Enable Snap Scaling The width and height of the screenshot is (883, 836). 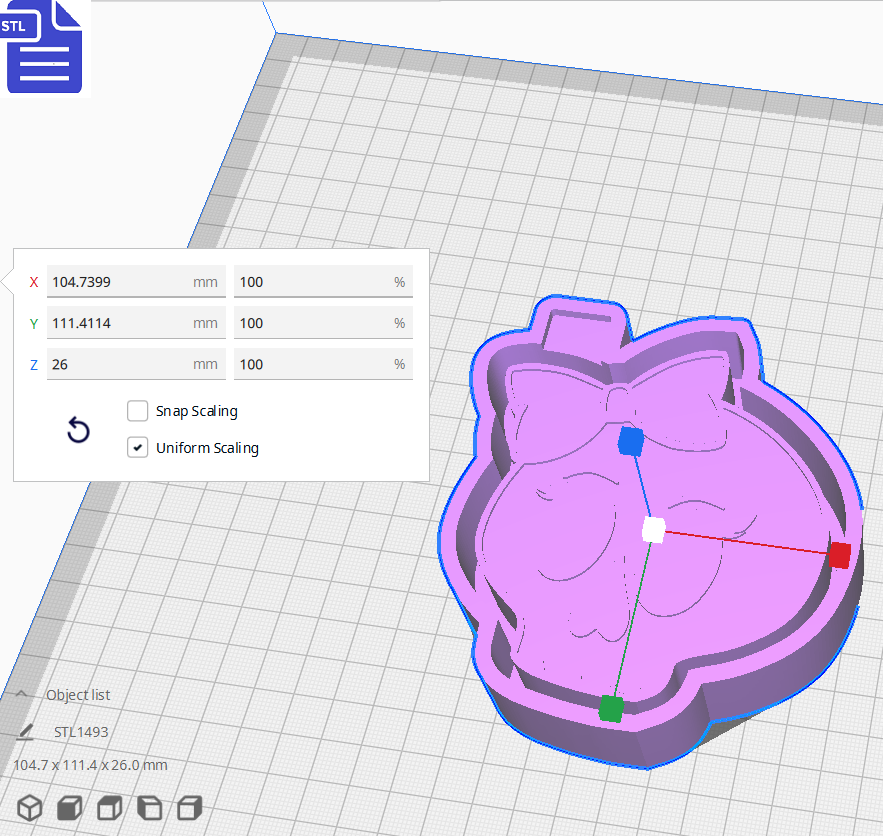[137, 411]
